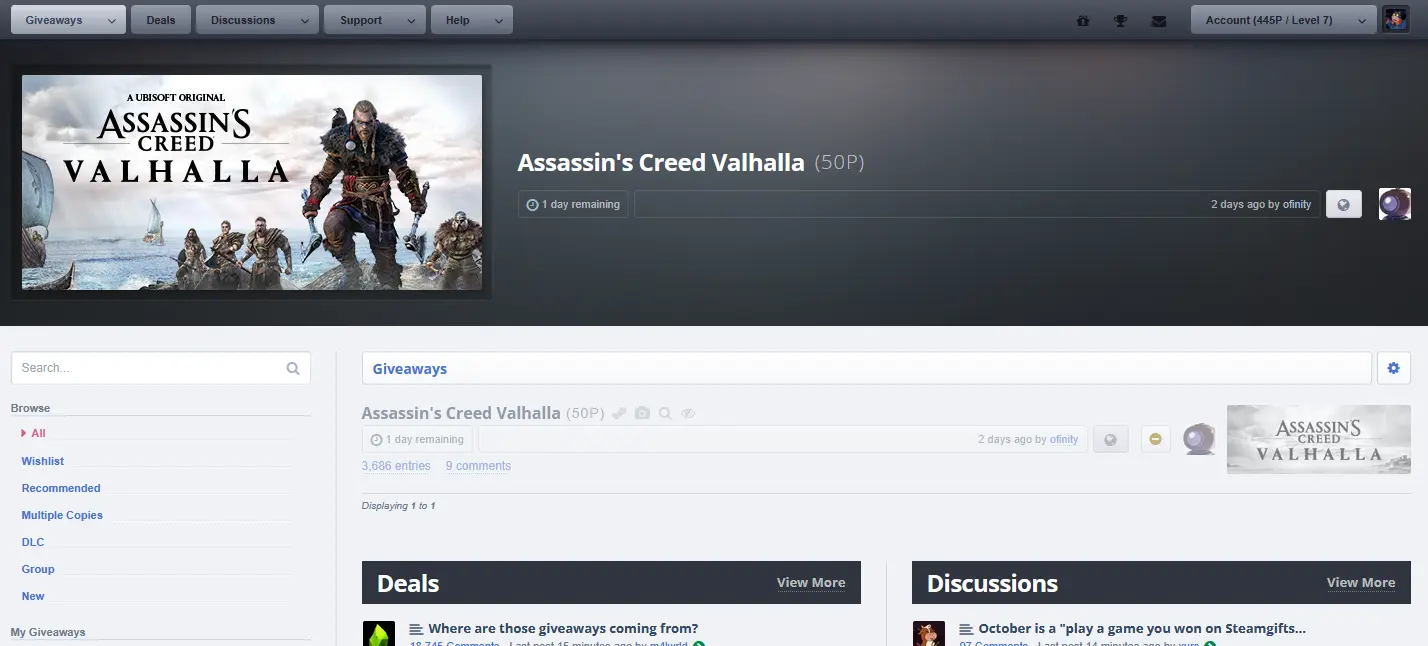Viewport: 1428px width, 646px height.
Task: Select New in the Browse sidebar
Action: click(x=33, y=596)
